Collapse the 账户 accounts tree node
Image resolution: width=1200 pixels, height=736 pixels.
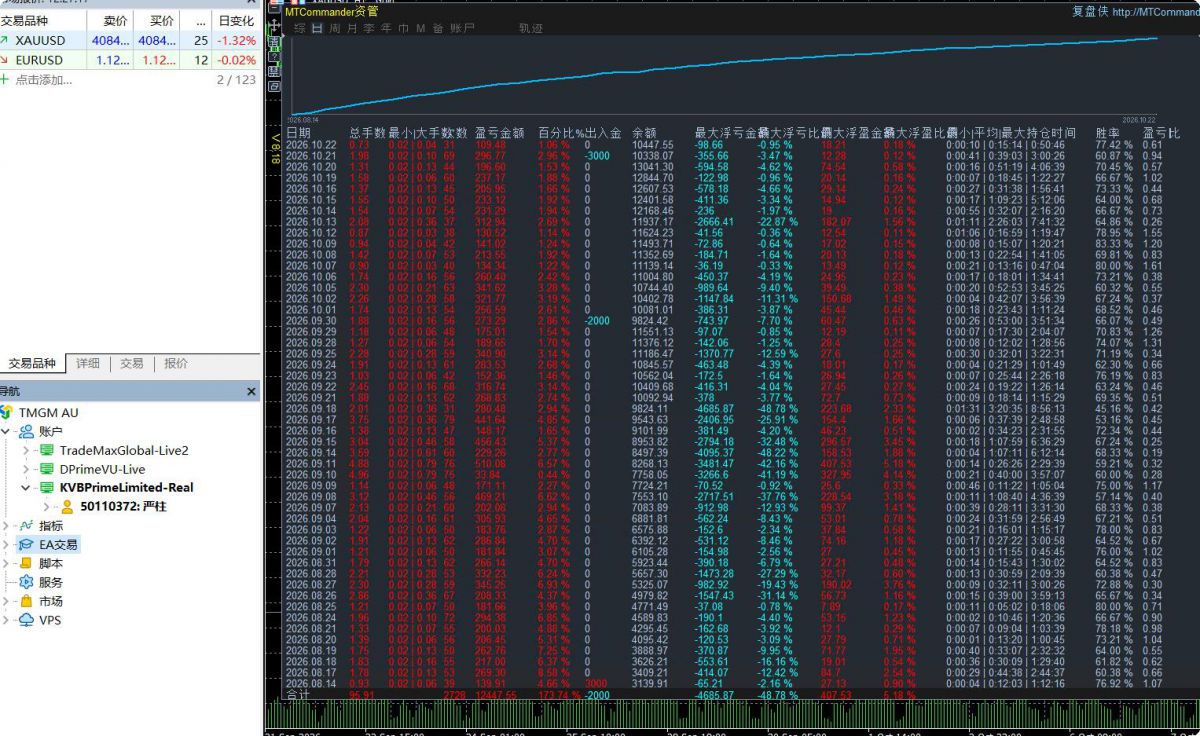click(x=7, y=431)
